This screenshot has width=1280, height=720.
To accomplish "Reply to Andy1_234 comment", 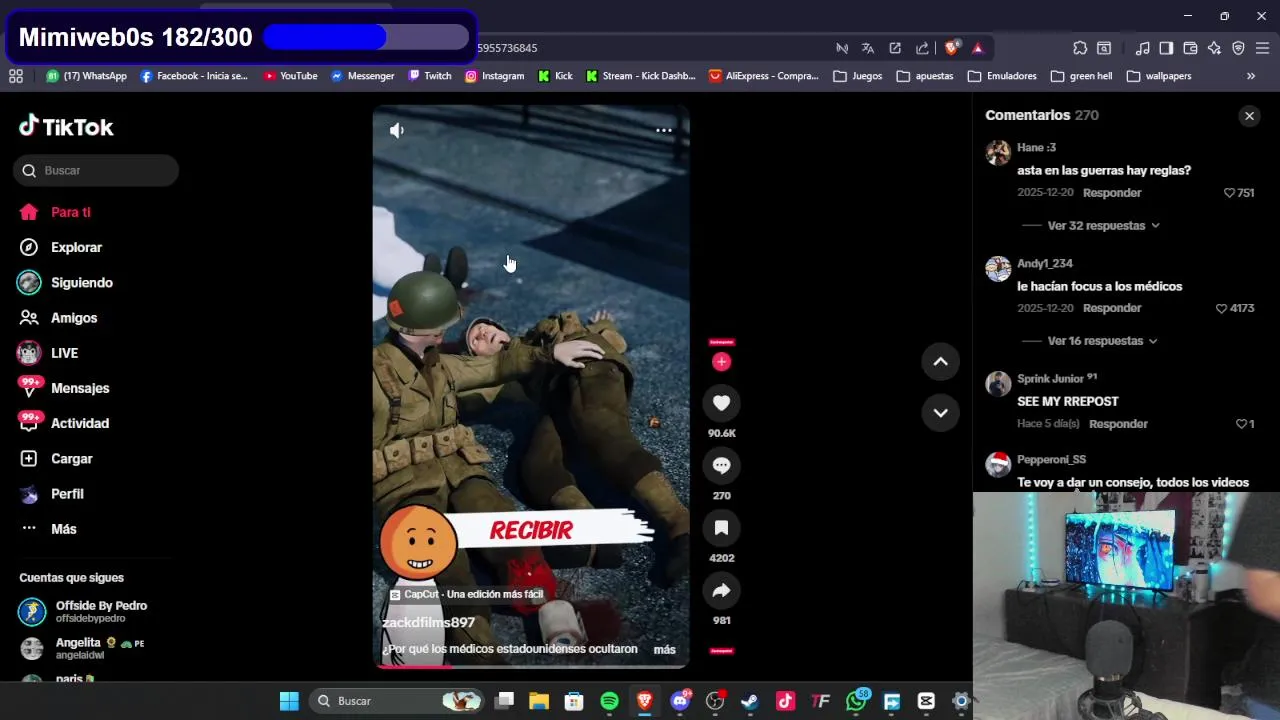I will (1112, 308).
